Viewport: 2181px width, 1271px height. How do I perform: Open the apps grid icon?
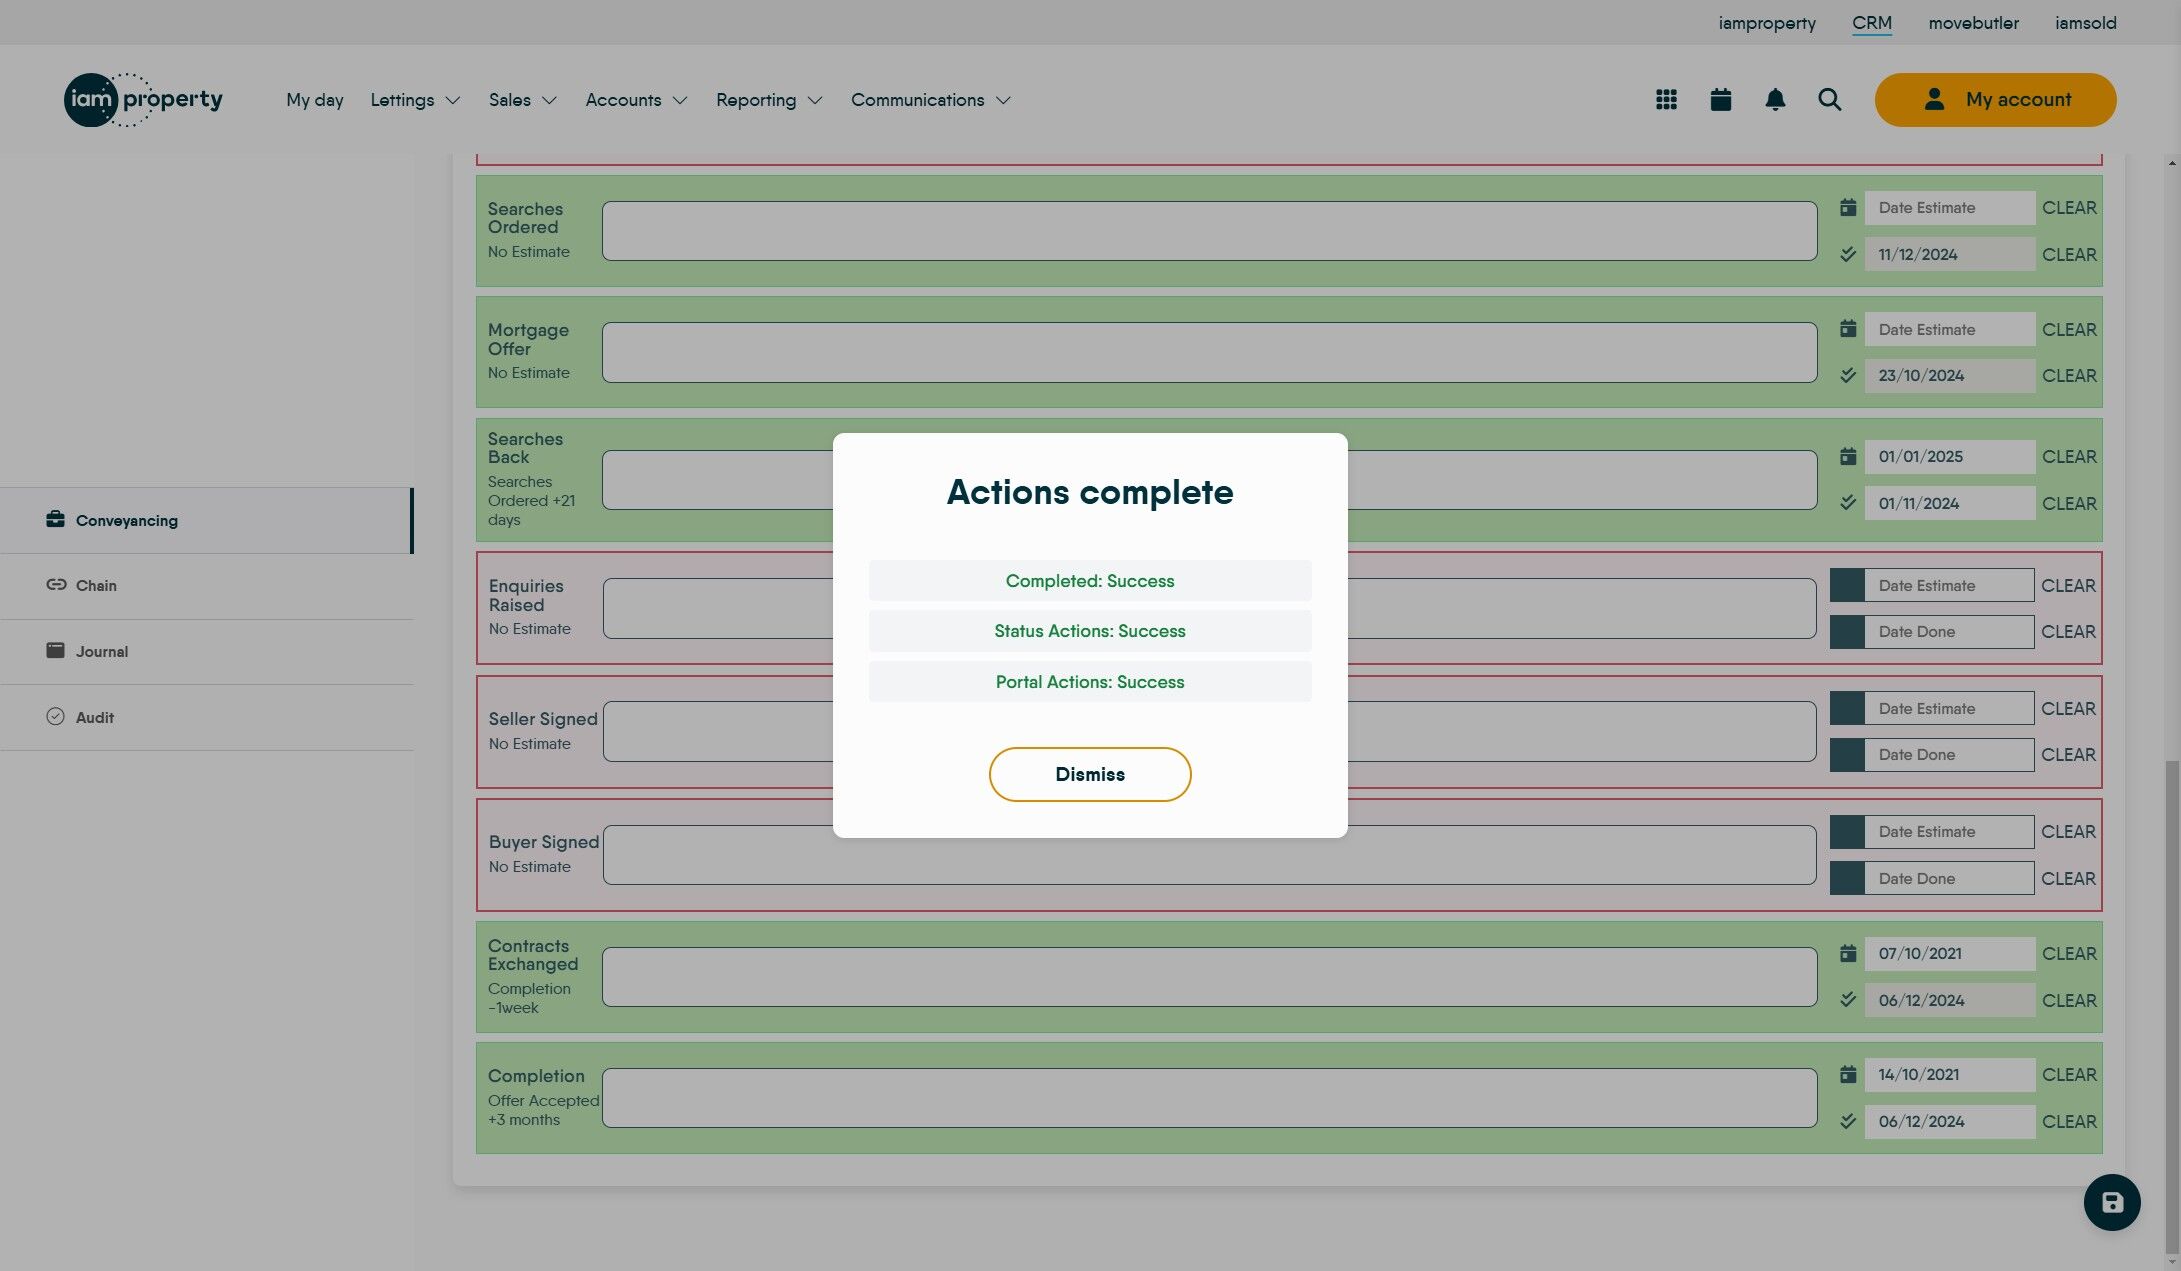pyautogui.click(x=1666, y=100)
